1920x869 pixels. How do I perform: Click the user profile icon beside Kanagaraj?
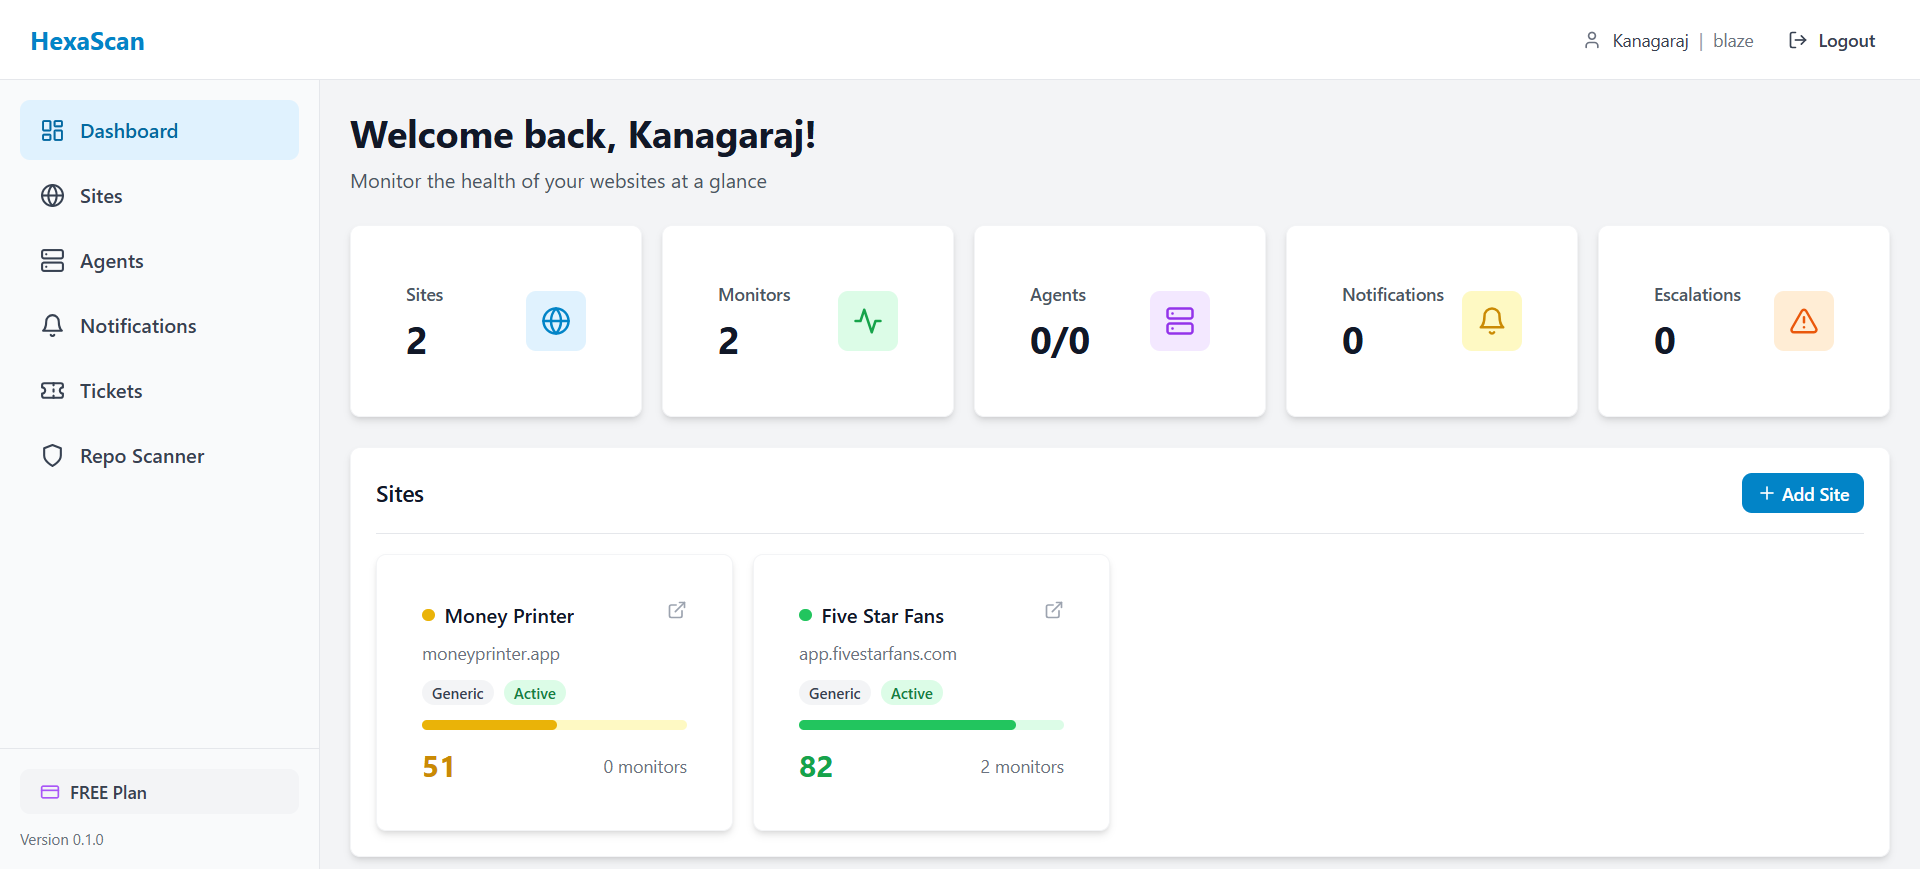(x=1591, y=41)
